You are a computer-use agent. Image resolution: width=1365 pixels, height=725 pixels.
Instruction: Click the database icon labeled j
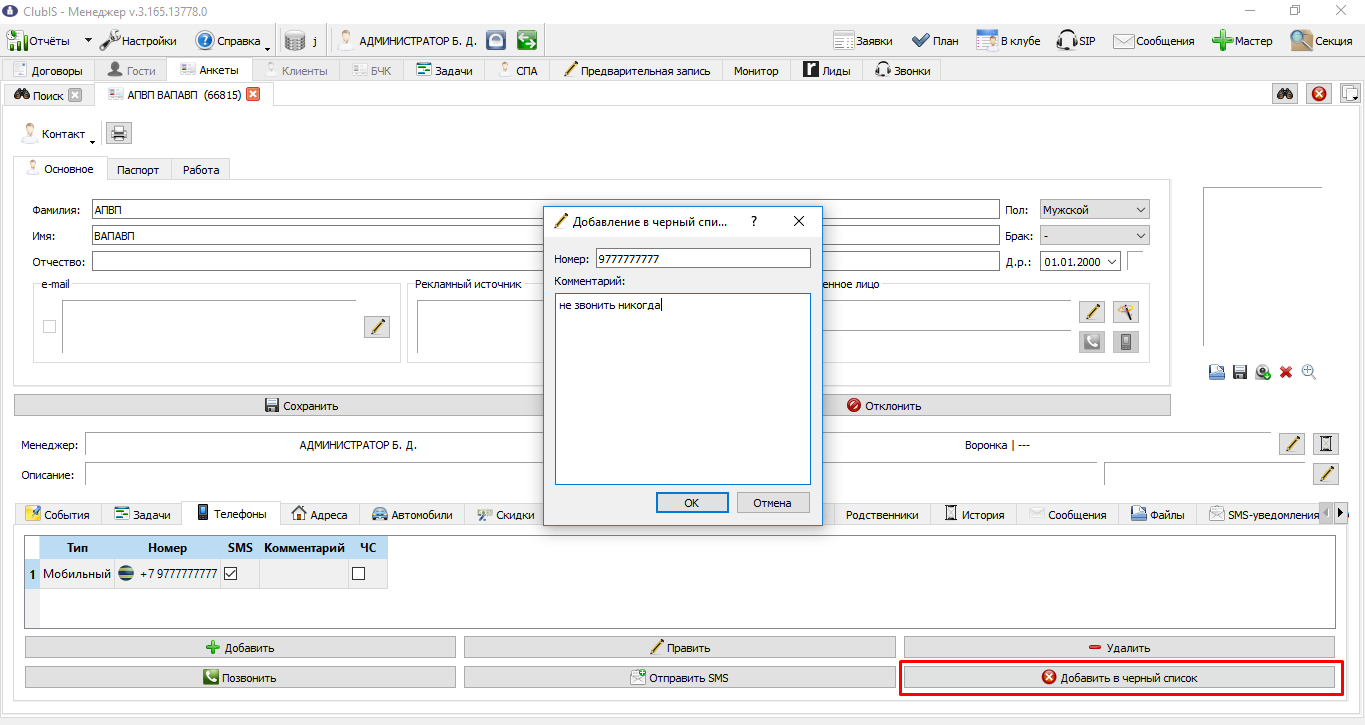click(301, 41)
